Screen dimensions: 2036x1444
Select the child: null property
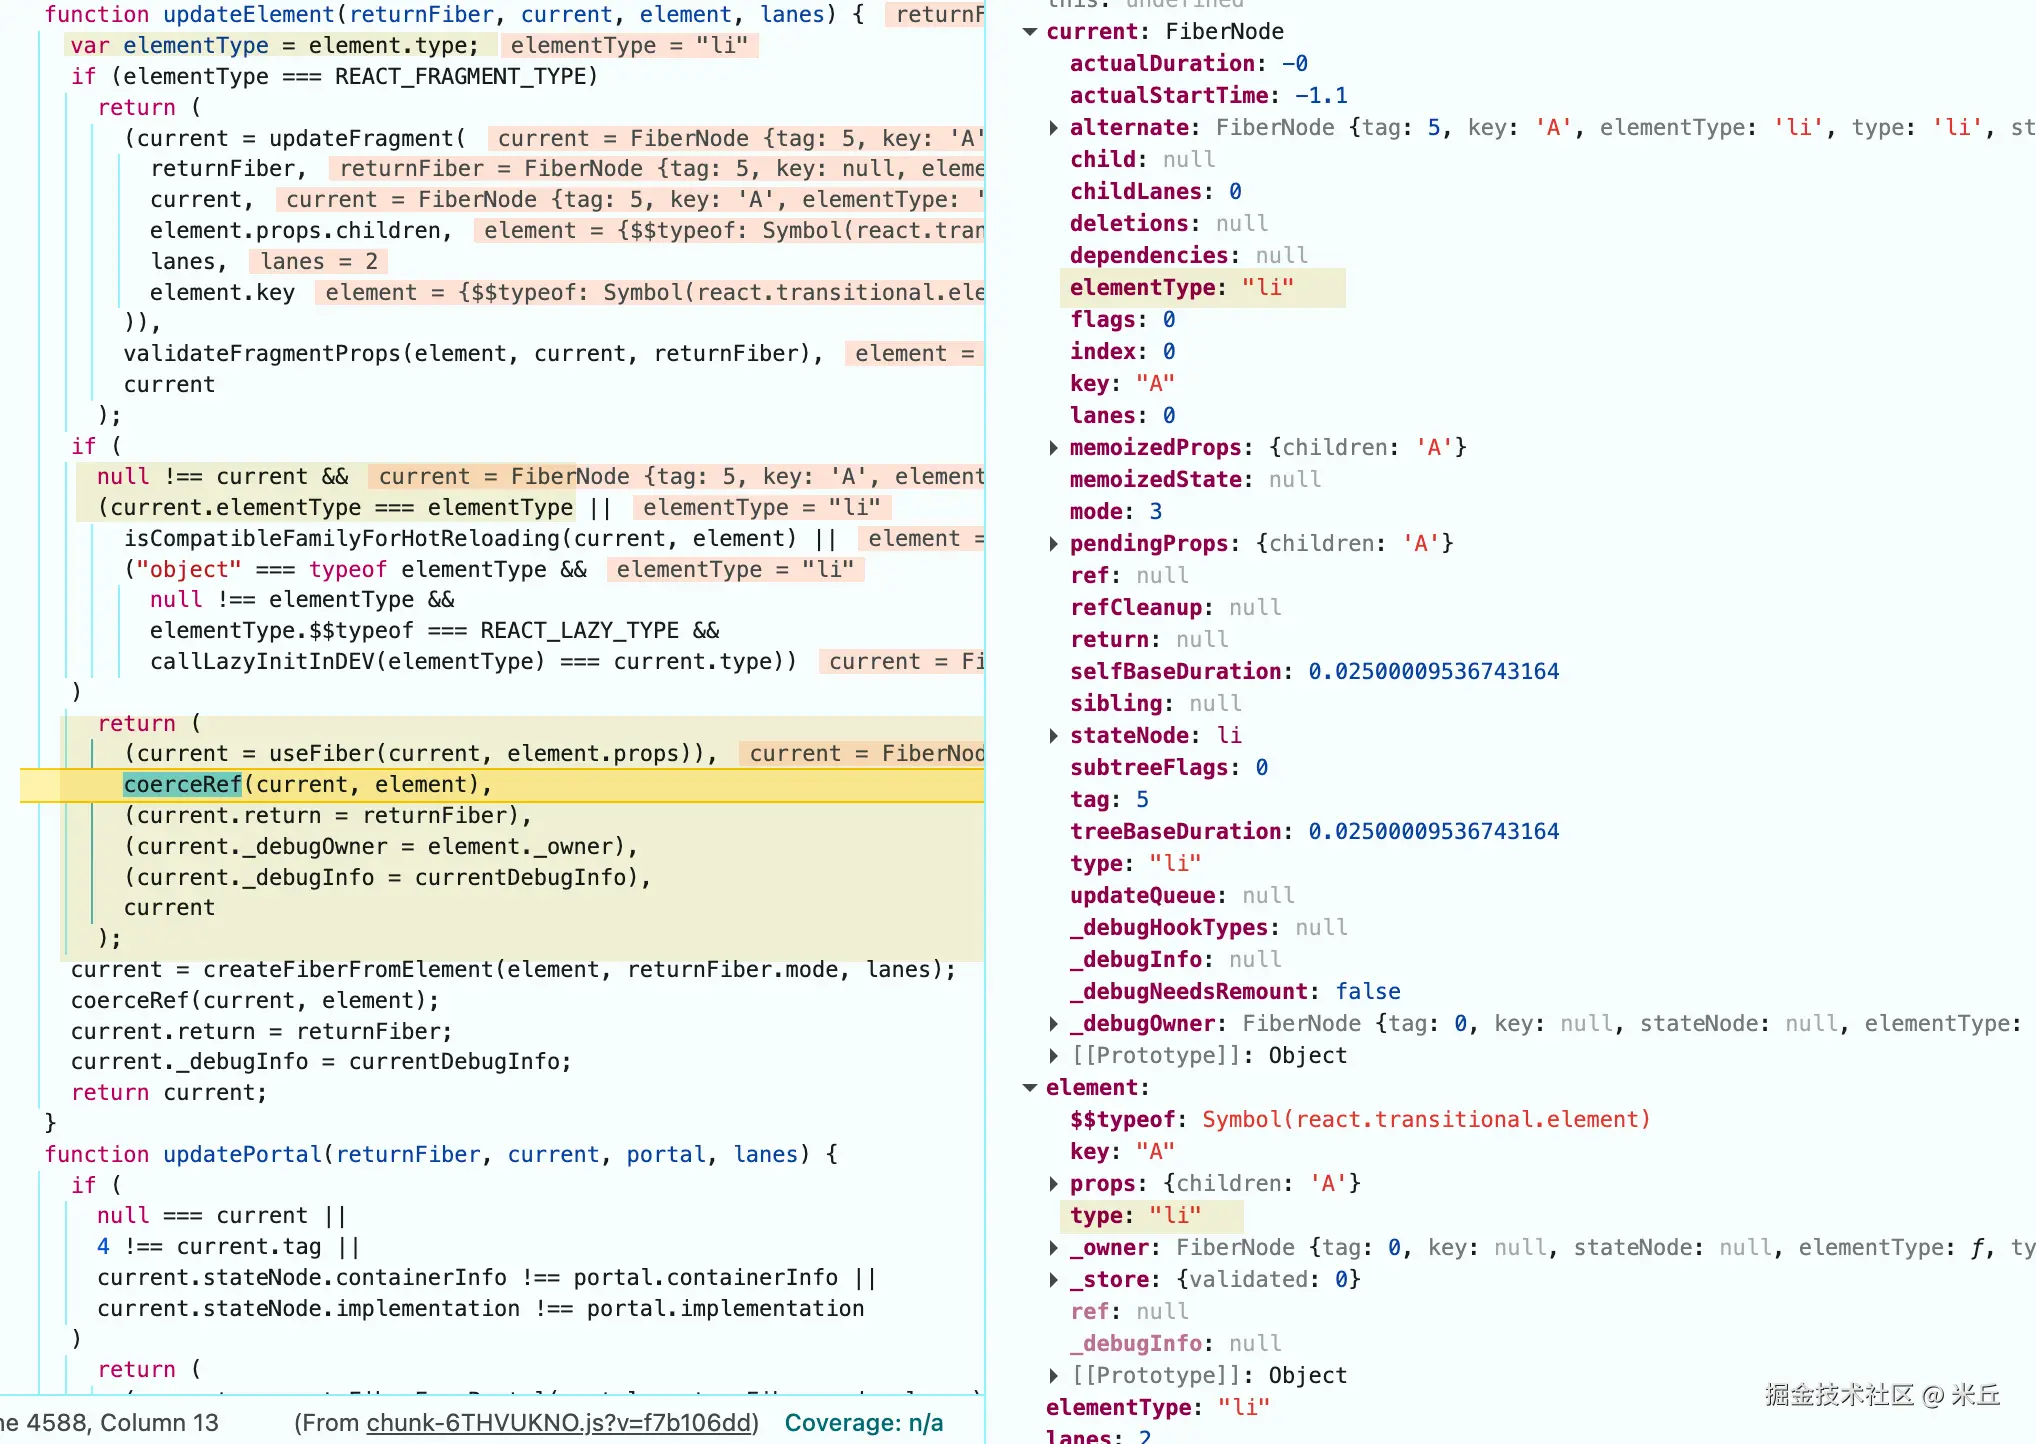pyautogui.click(x=1142, y=160)
